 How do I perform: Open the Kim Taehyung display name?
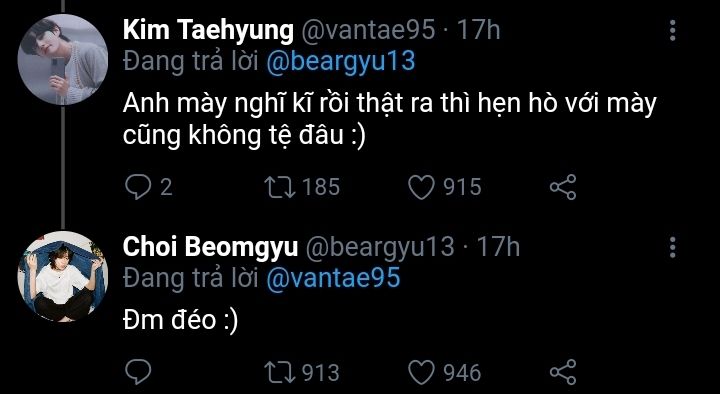pos(208,31)
